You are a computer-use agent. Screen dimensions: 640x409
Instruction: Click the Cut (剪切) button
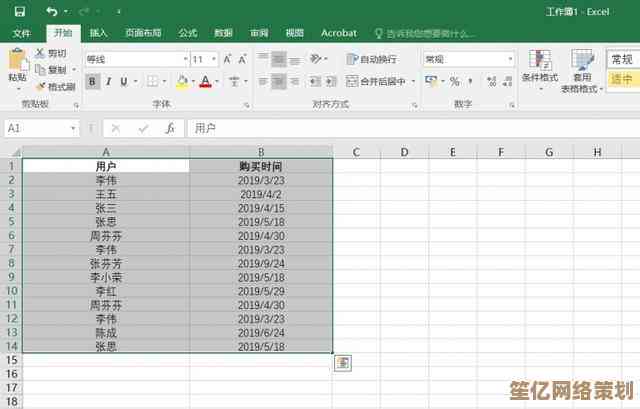point(50,53)
